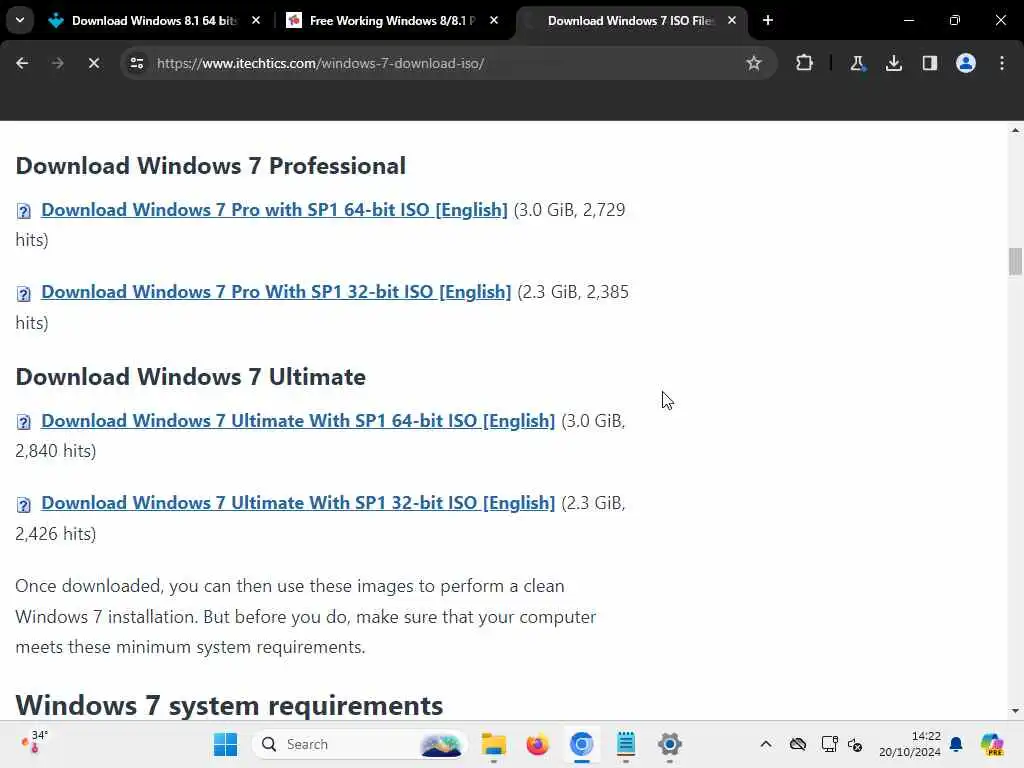
Task: Click the muted volume tray icon
Action: click(855, 744)
